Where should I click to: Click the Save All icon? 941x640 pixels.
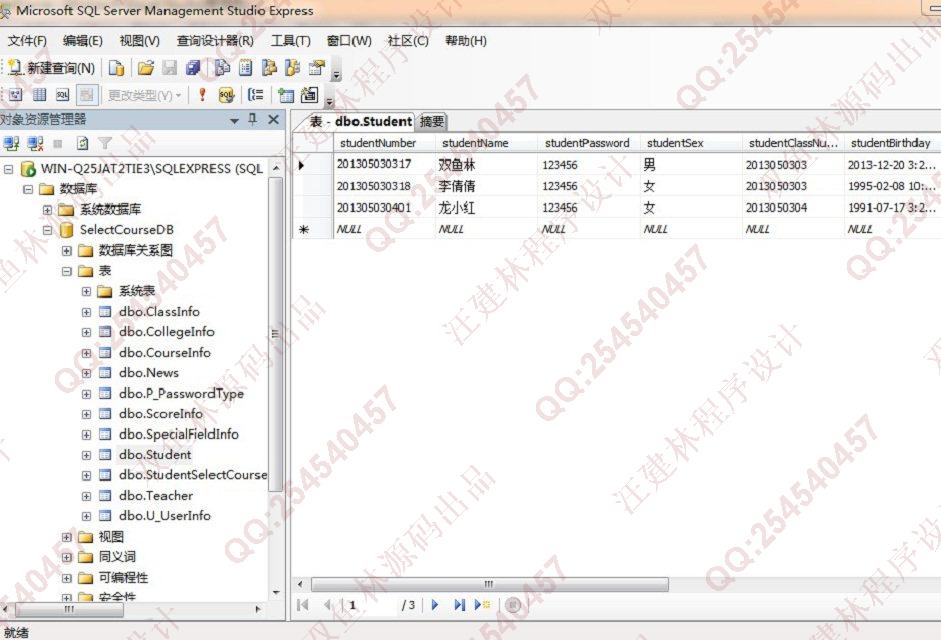(x=193, y=68)
